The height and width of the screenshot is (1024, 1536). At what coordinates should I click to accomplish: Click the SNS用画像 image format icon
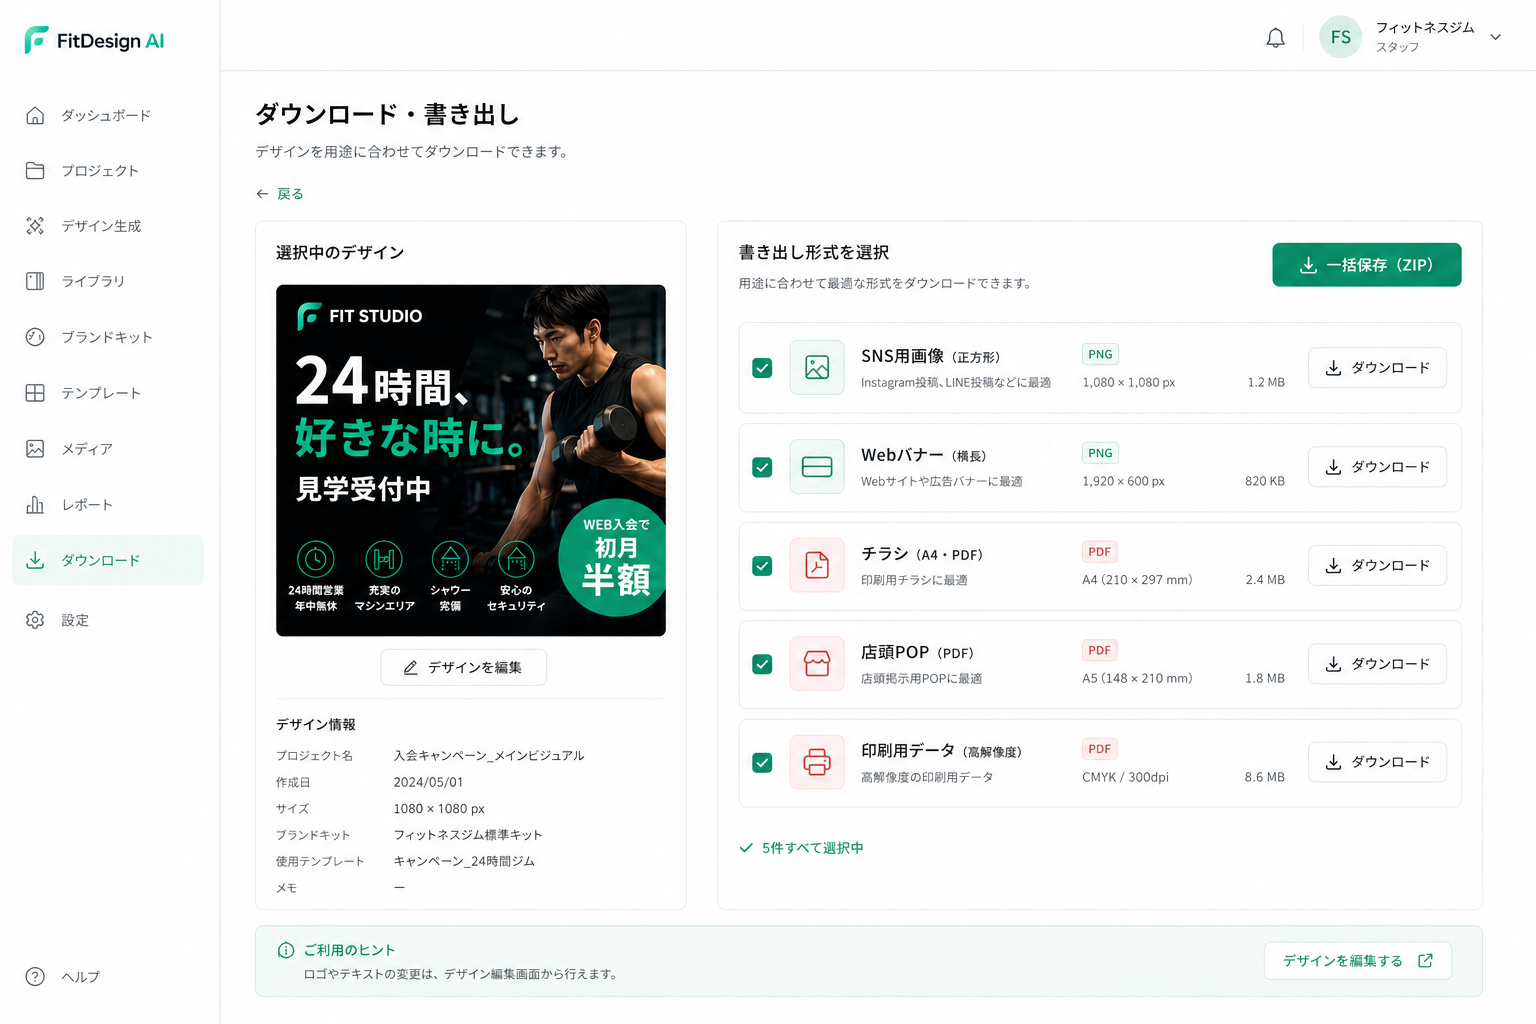click(x=817, y=368)
